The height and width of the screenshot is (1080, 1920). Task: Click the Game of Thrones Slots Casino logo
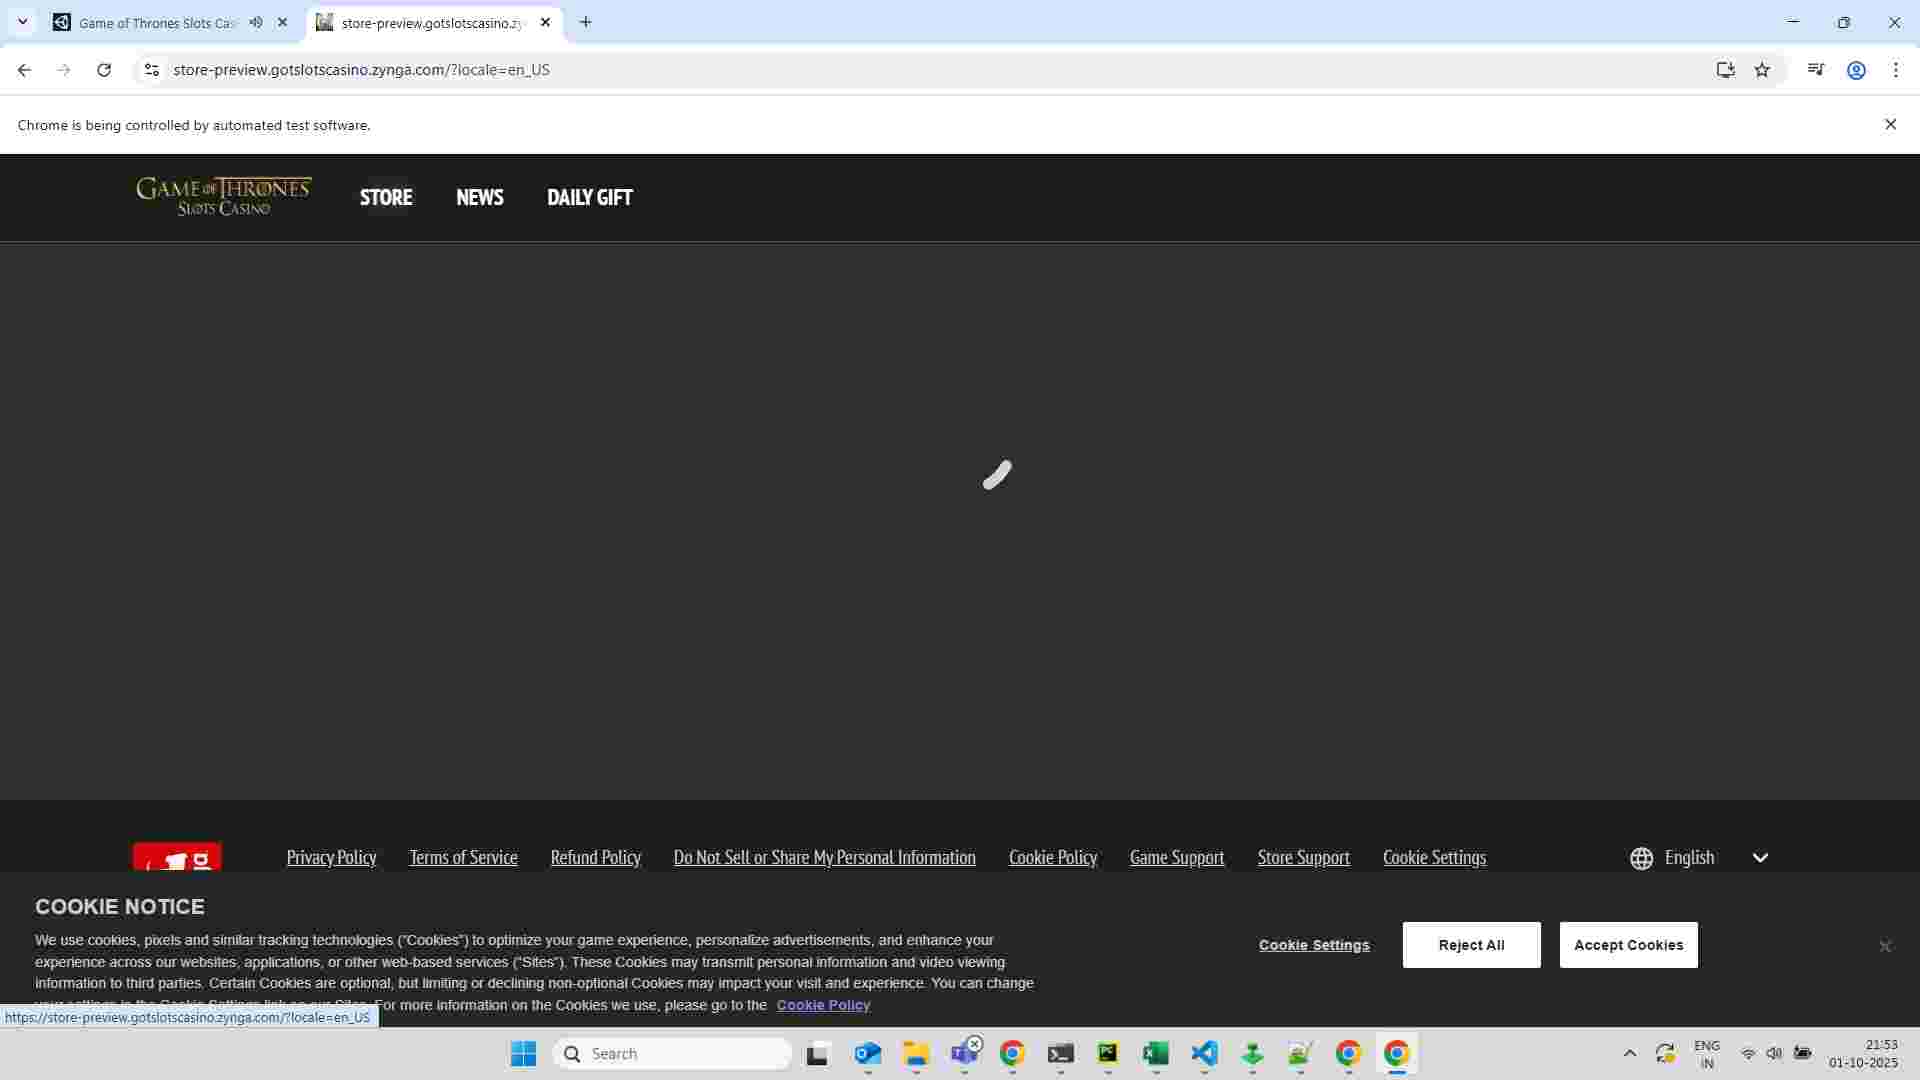224,196
